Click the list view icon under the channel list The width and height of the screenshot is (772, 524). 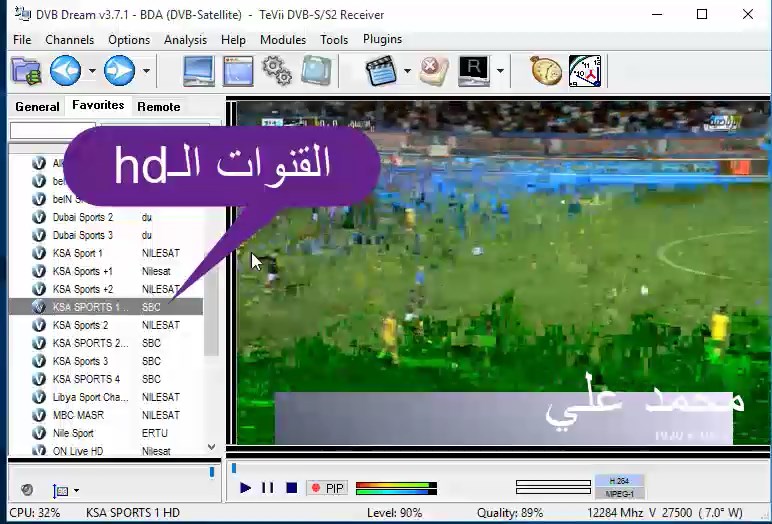coord(60,491)
